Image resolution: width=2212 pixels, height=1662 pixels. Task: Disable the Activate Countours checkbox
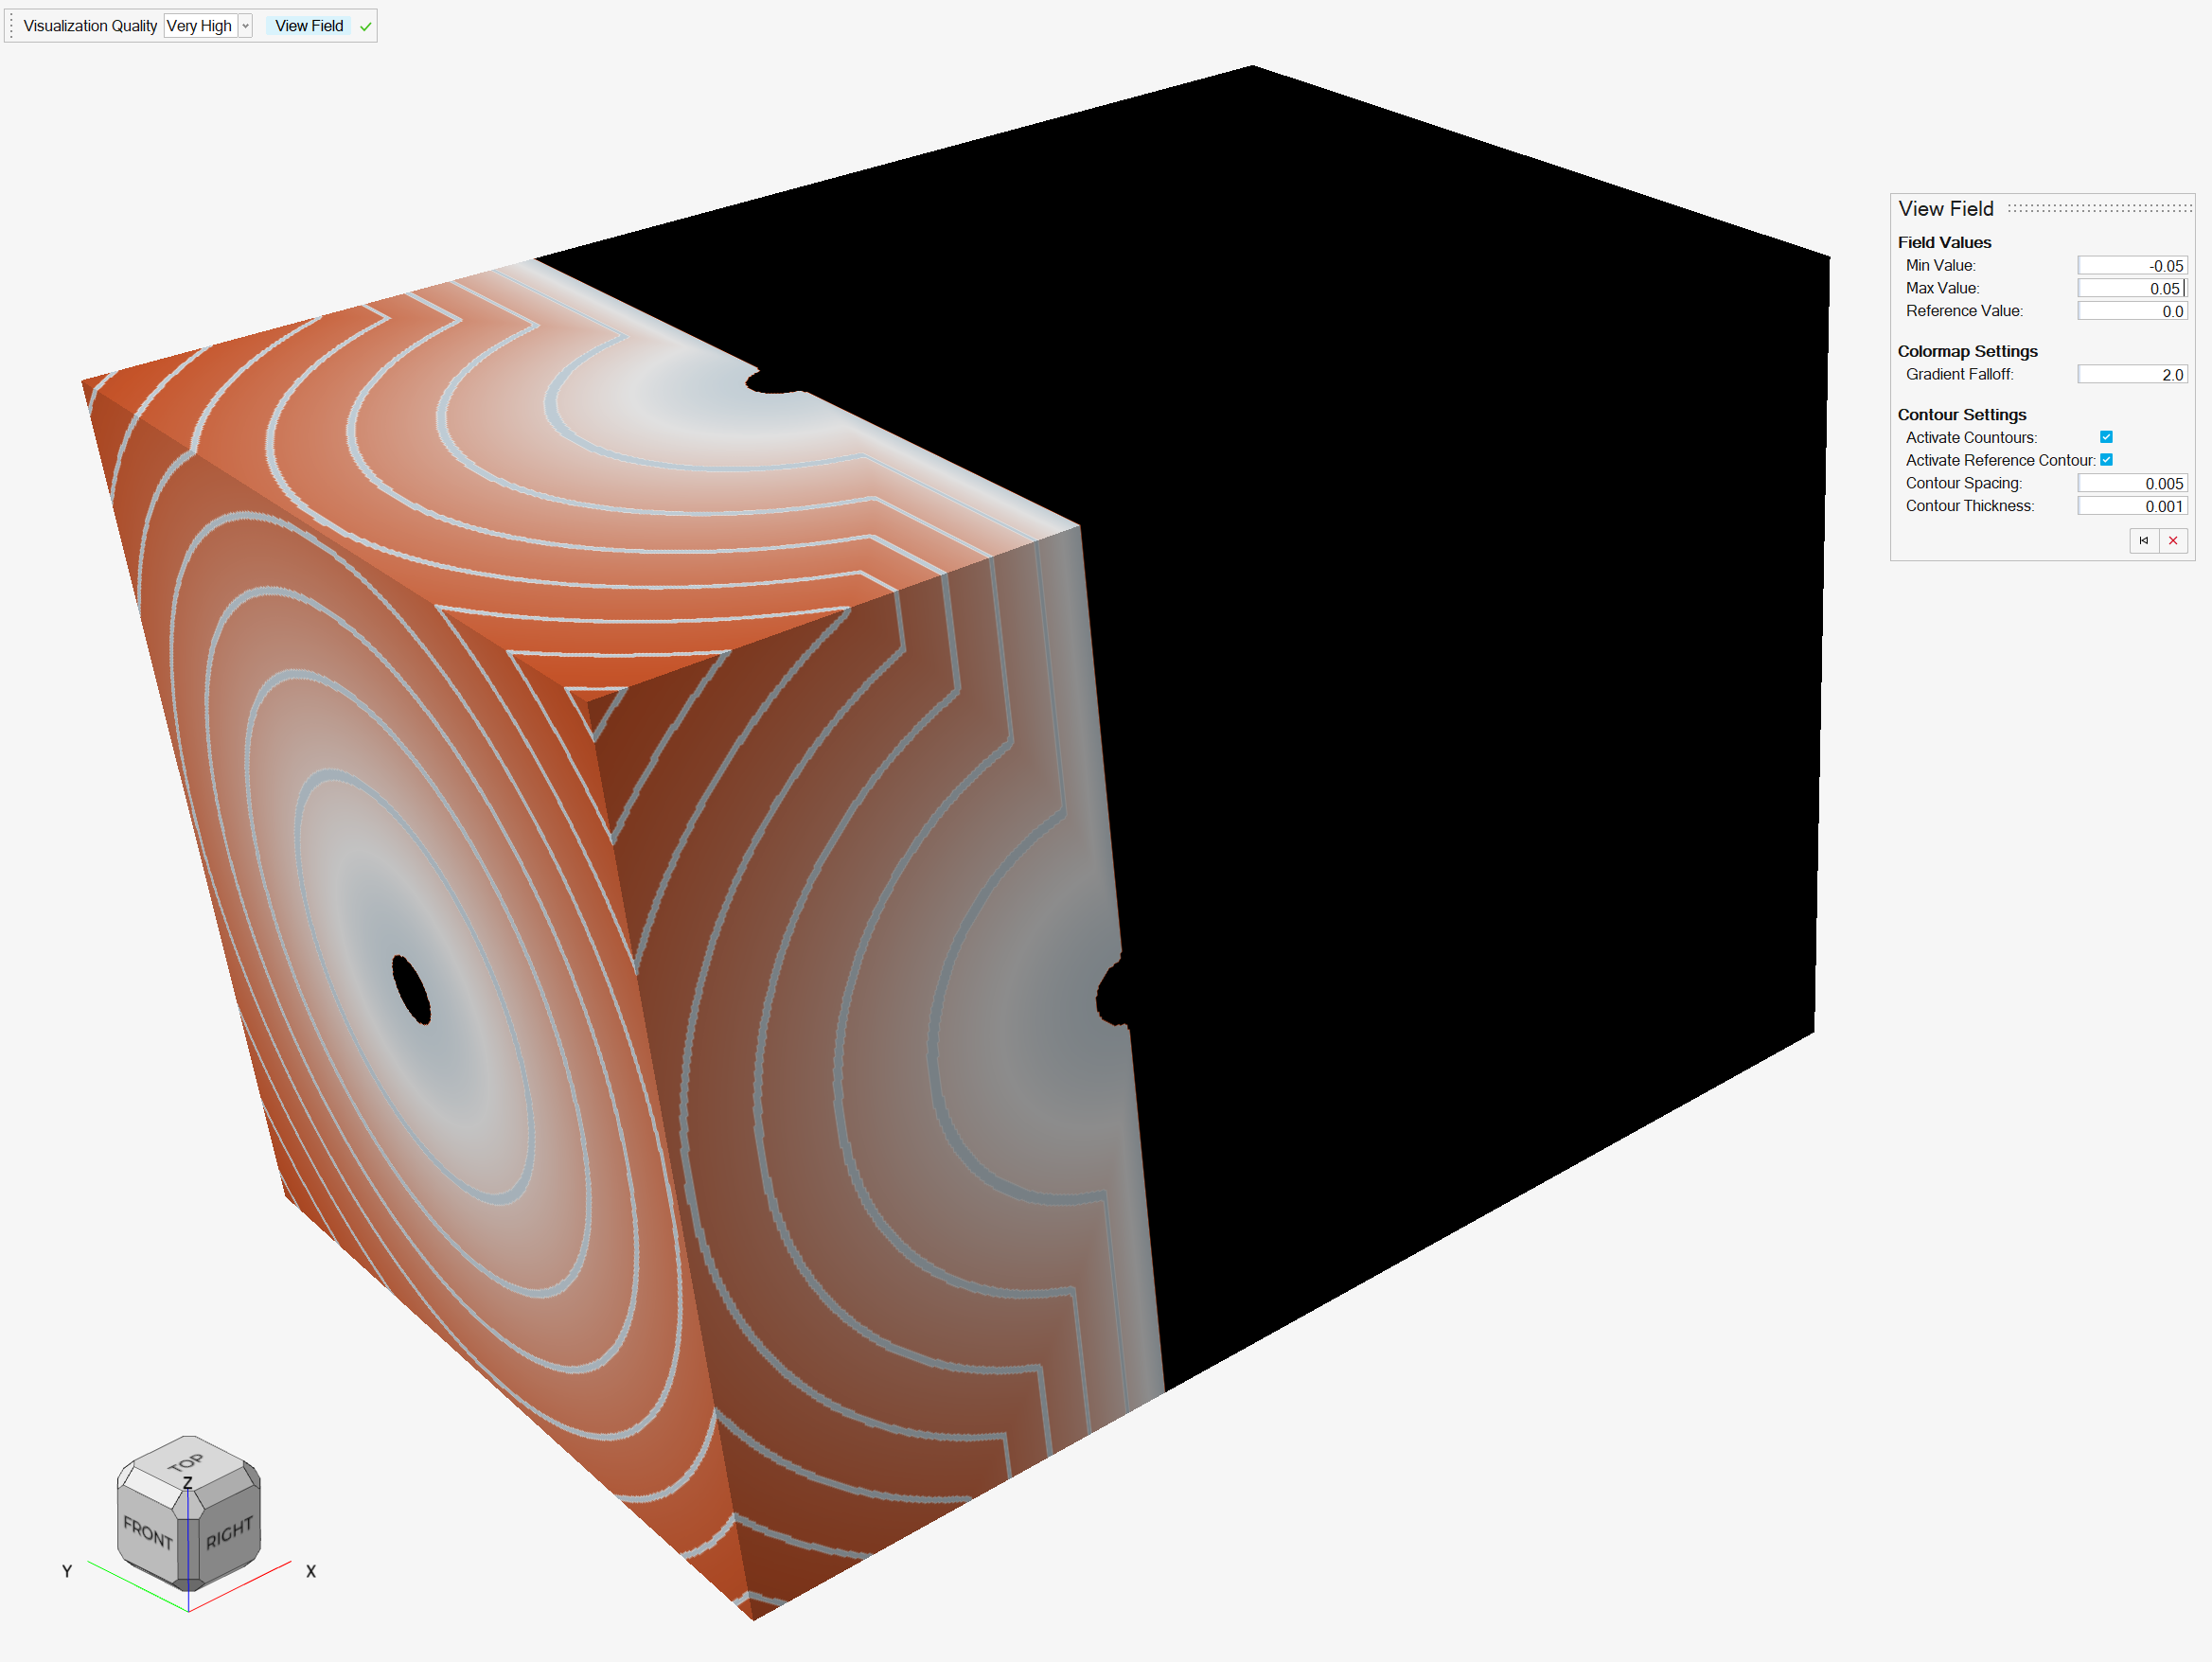coord(2106,437)
